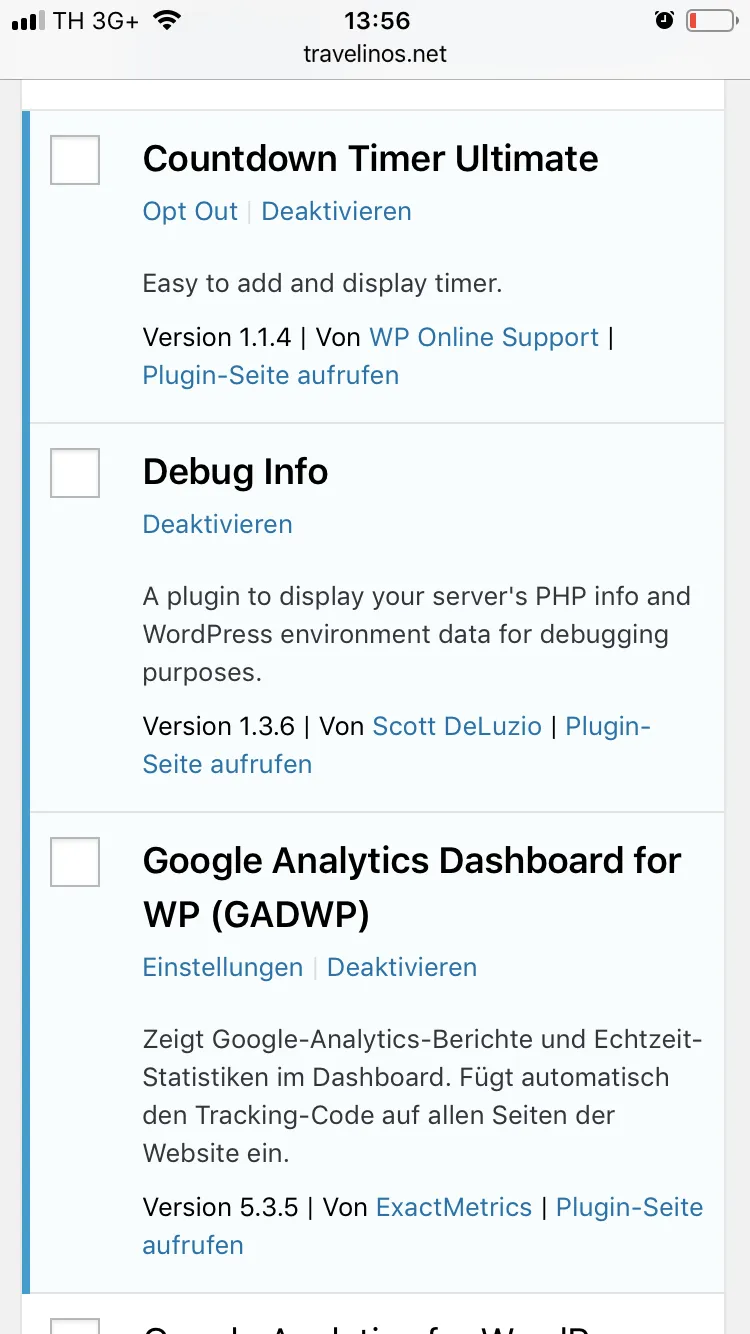This screenshot has height=1334, width=750.
Task: Tap the clock showing 13:56
Action: (377, 20)
